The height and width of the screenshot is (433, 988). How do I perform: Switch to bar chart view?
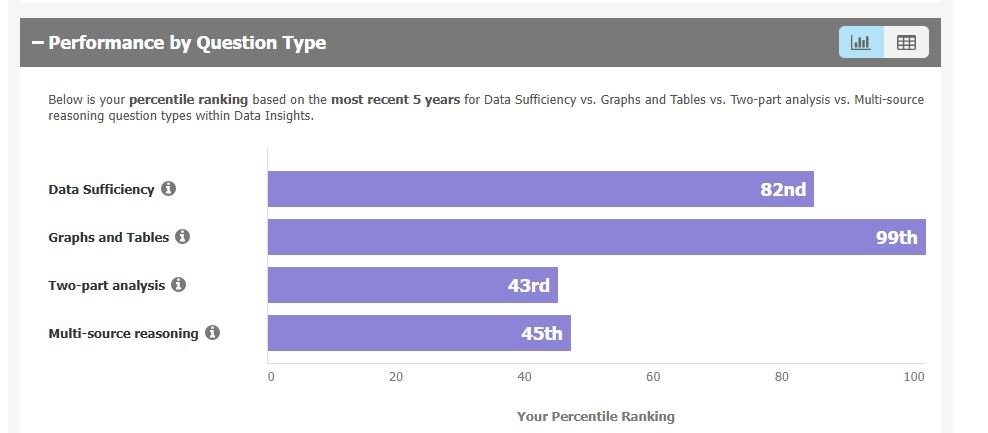pos(860,42)
